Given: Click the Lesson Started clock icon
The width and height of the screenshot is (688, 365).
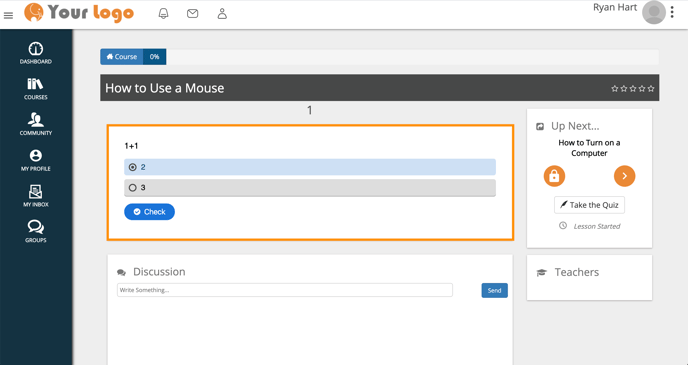Looking at the screenshot, I should (563, 225).
